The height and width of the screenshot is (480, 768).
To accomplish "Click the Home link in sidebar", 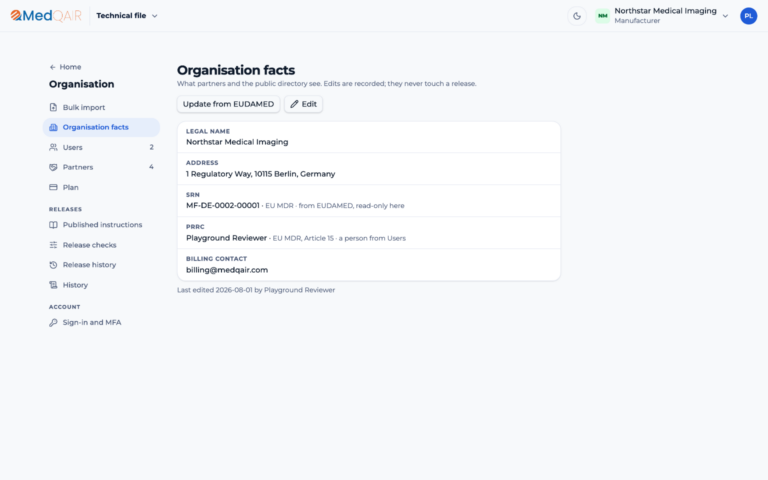I will click(x=70, y=67).
